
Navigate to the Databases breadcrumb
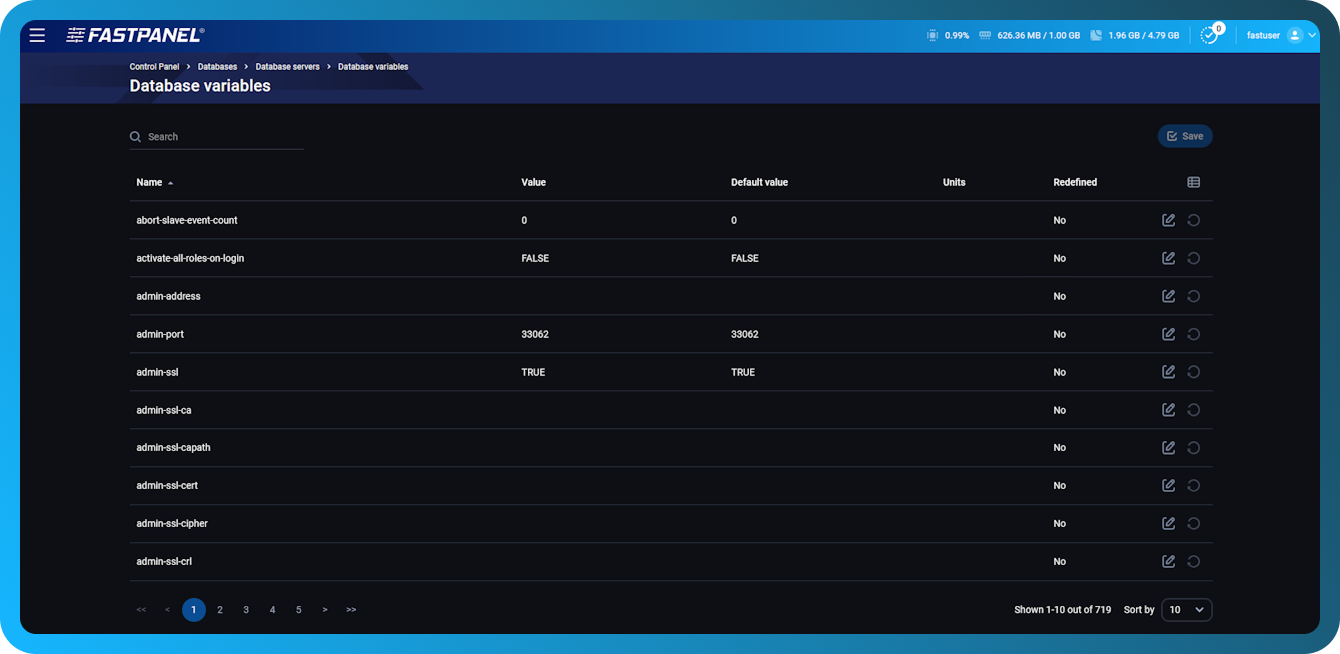216,66
